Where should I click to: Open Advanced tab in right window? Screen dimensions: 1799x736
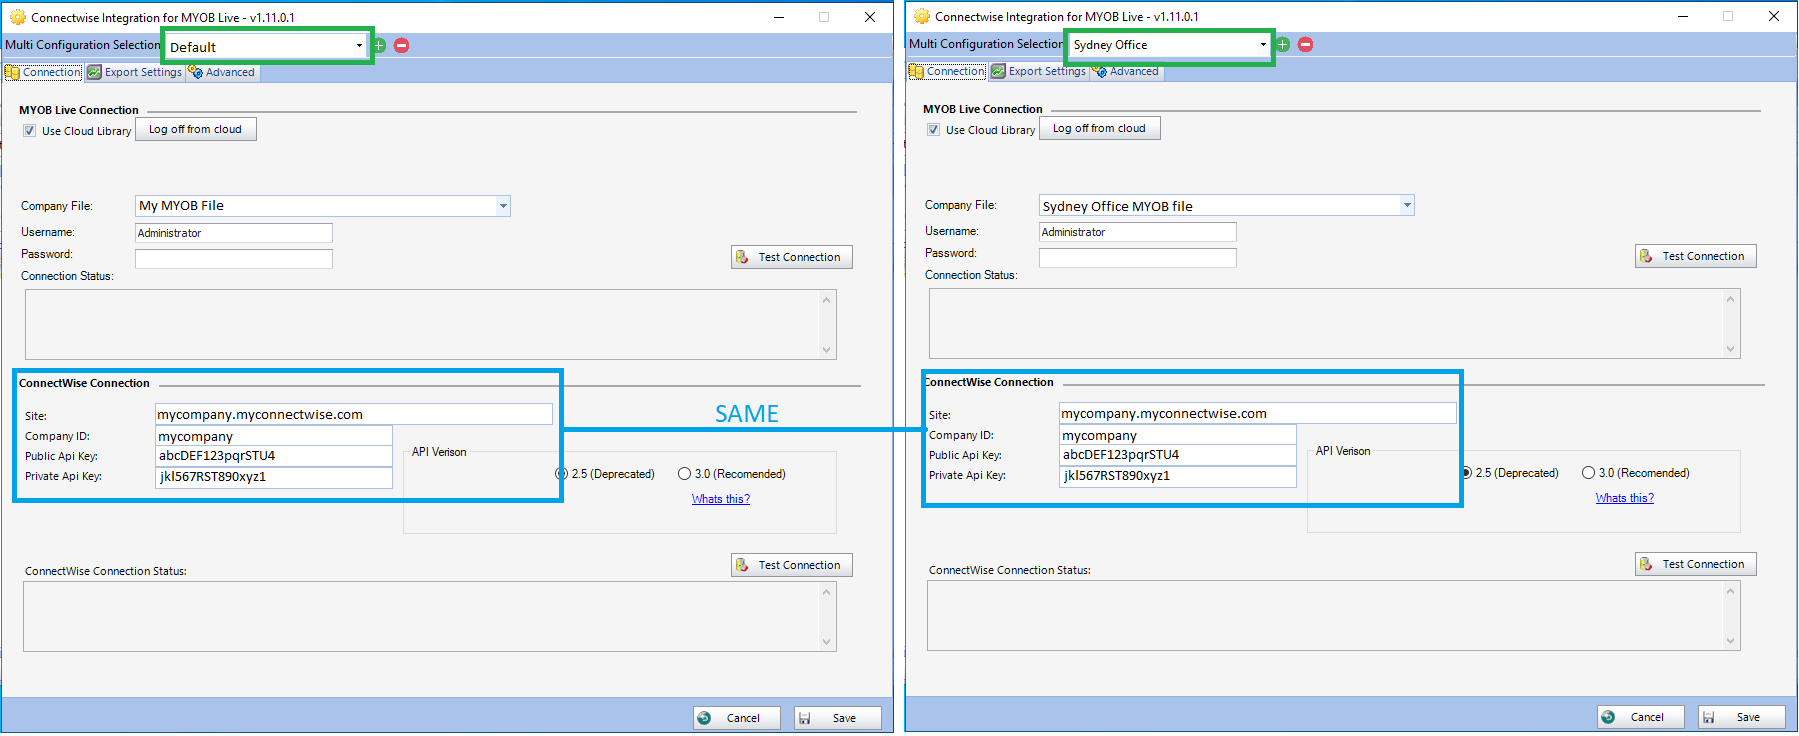tap(1126, 71)
